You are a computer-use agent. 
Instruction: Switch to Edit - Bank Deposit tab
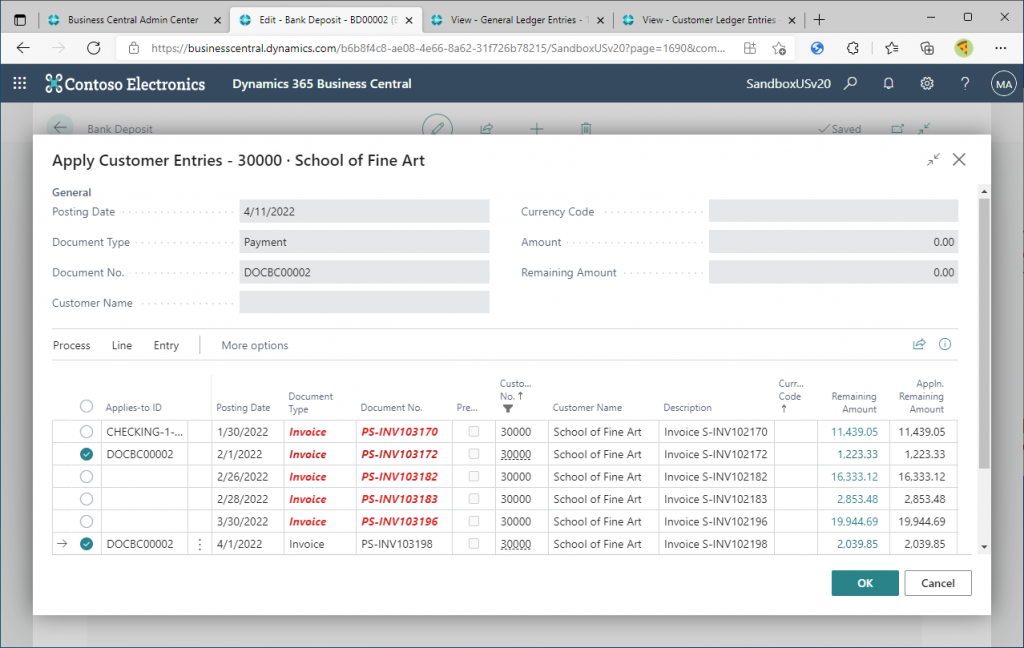click(x=327, y=20)
